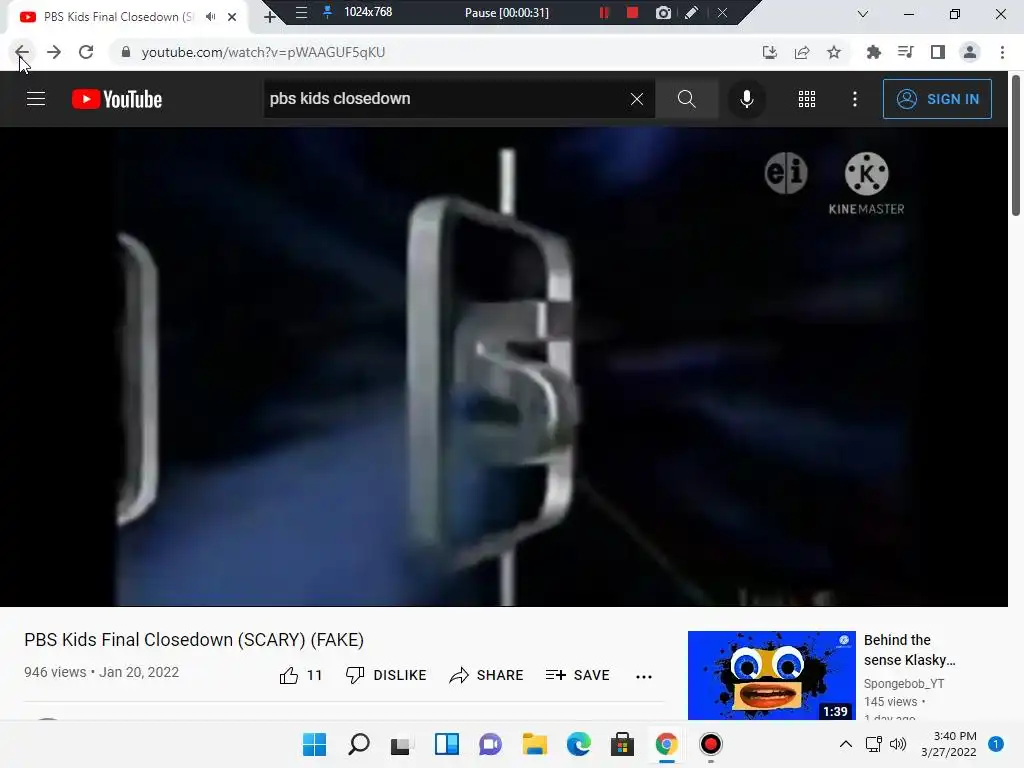Open Task View on the taskbar
This screenshot has width=1024, height=768.
click(402, 744)
